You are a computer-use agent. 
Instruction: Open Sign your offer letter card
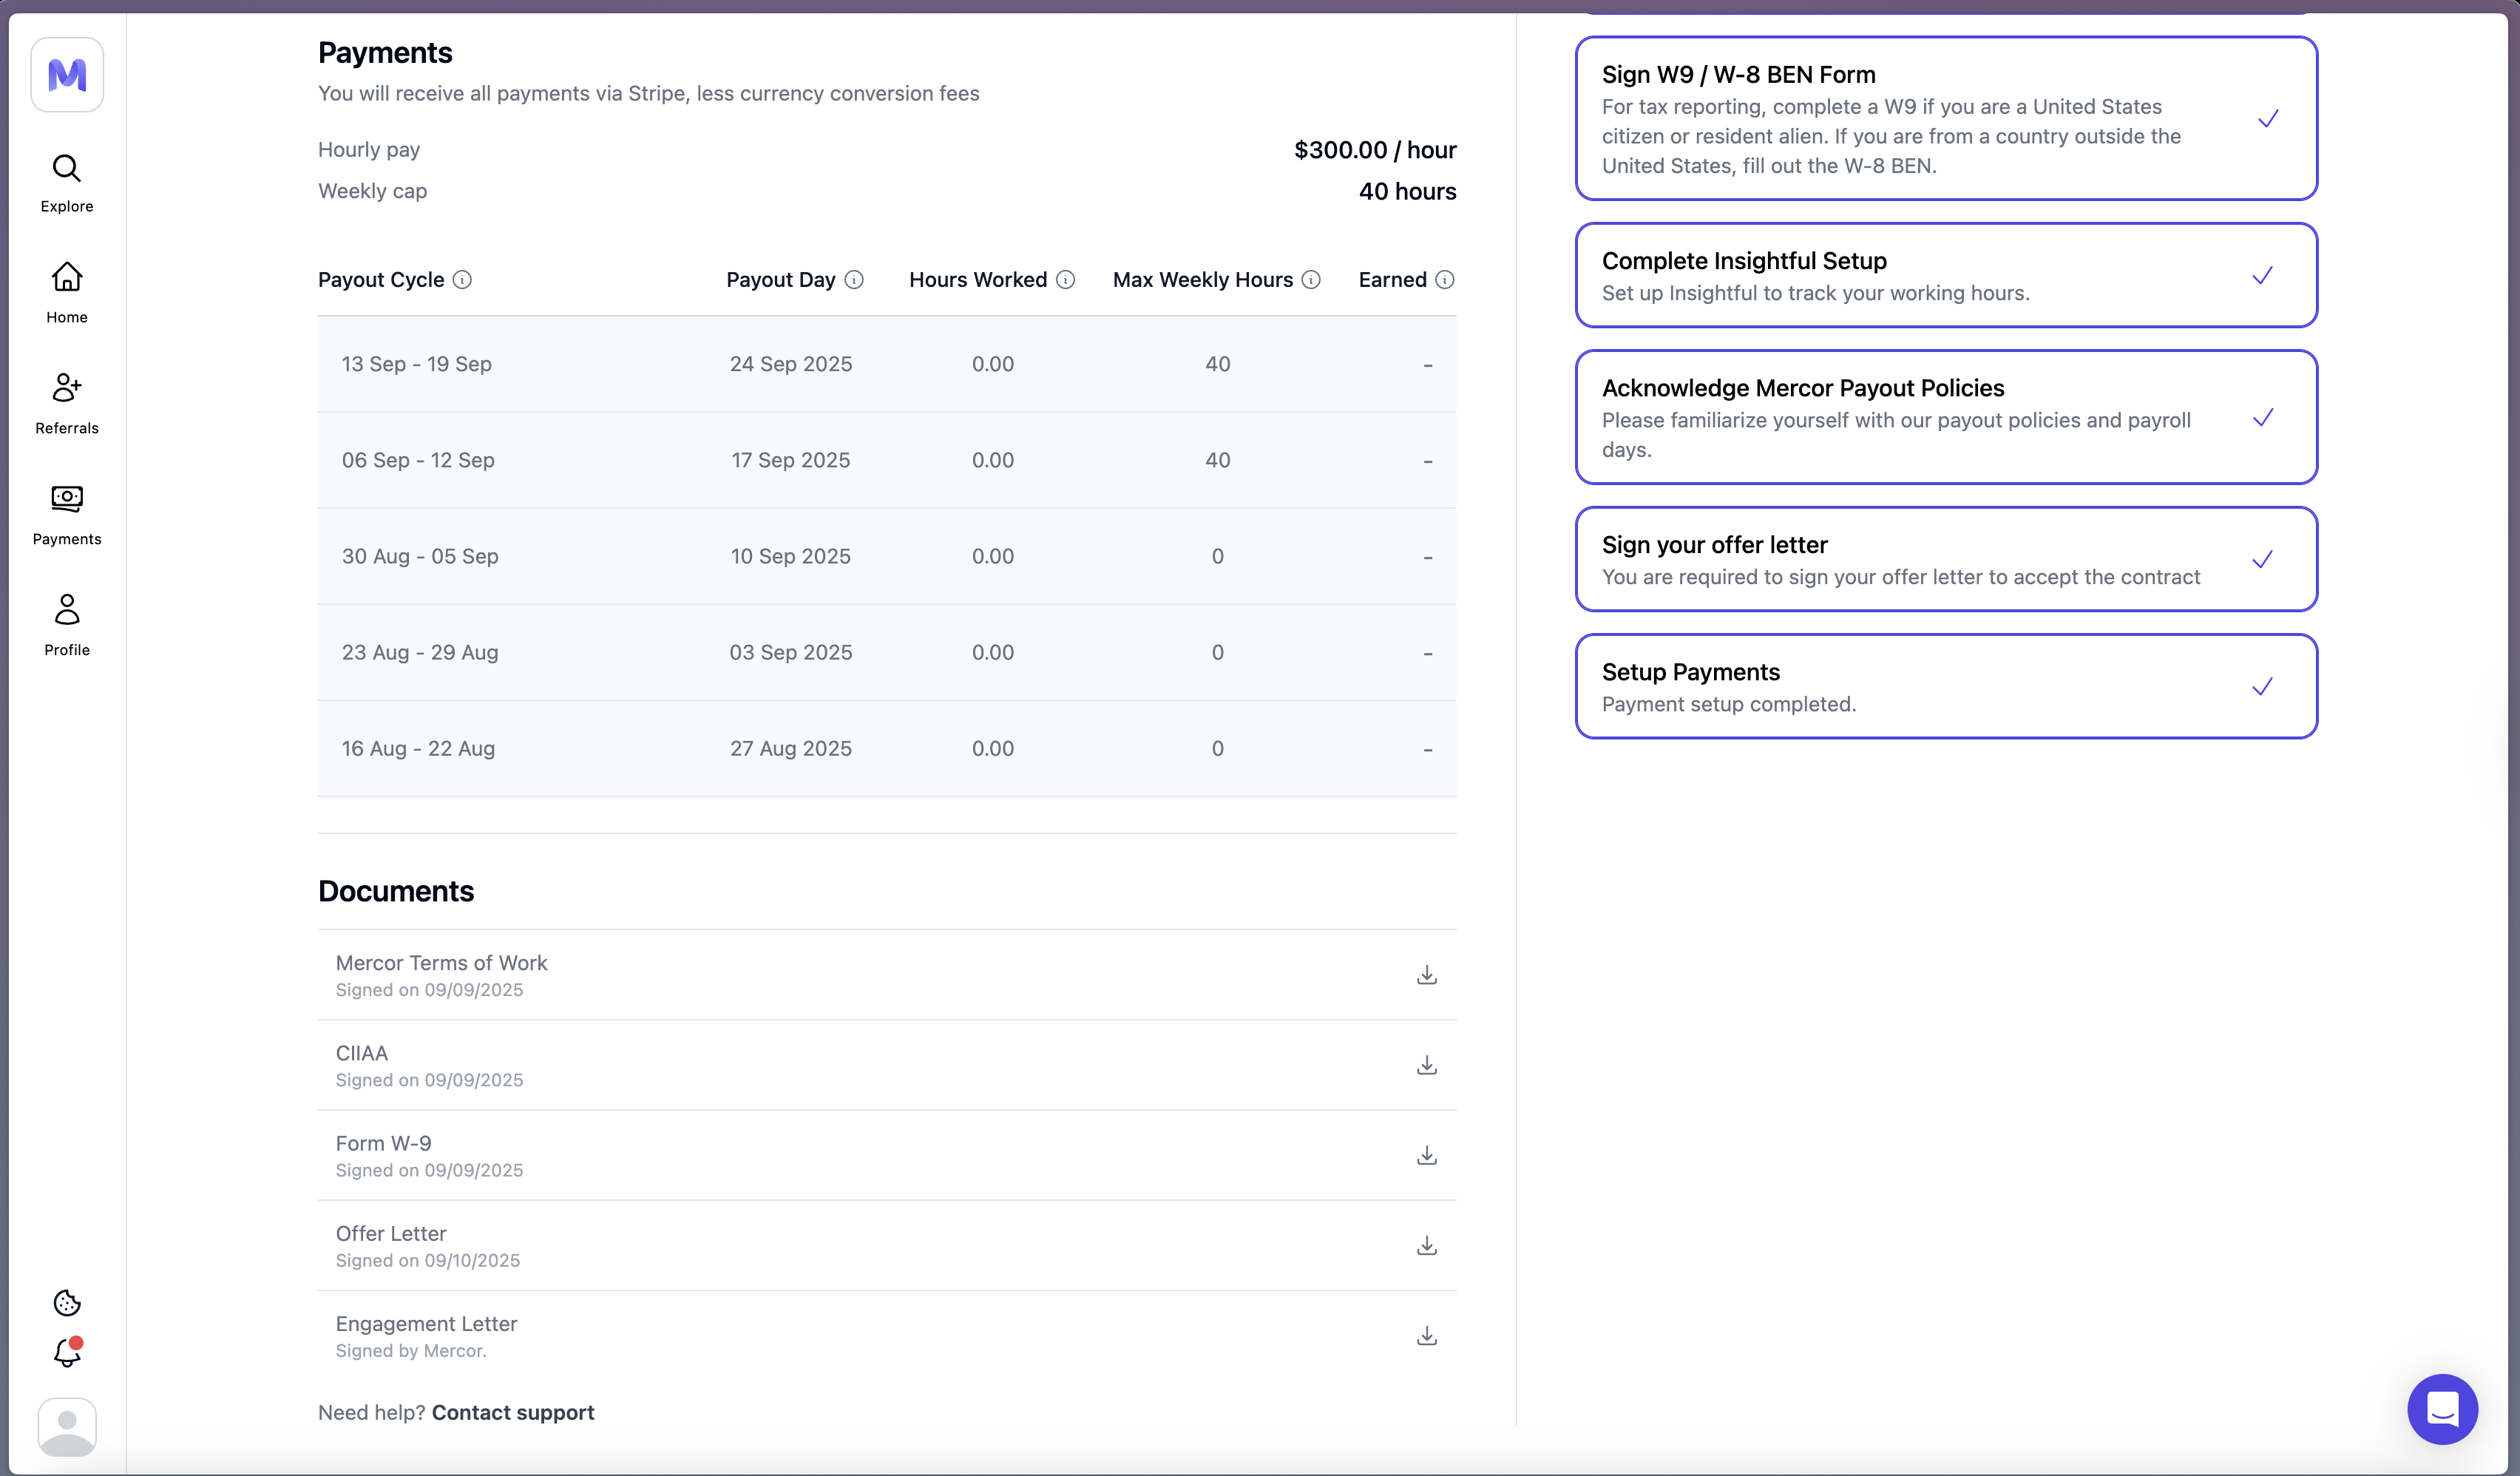(1946, 559)
